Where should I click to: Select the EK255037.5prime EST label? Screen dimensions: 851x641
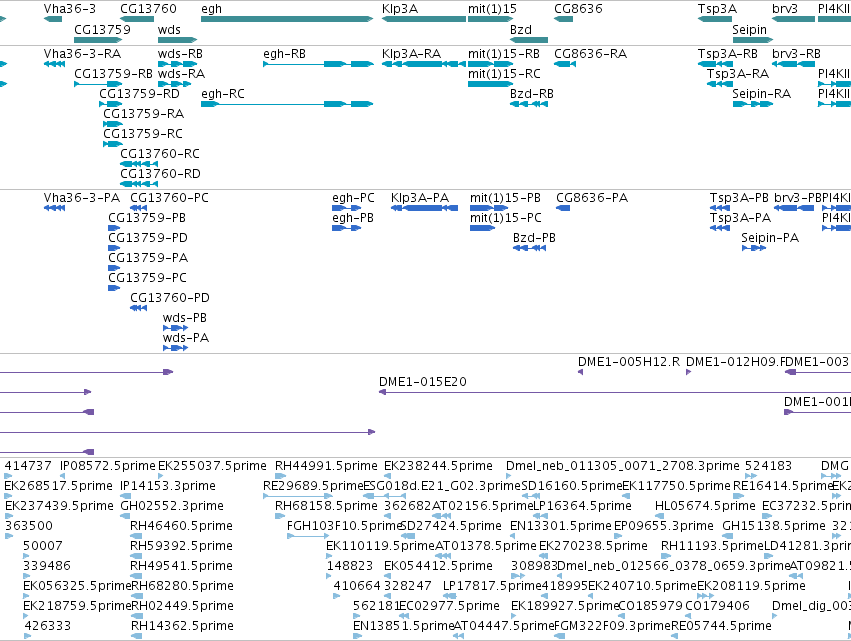click(212, 466)
